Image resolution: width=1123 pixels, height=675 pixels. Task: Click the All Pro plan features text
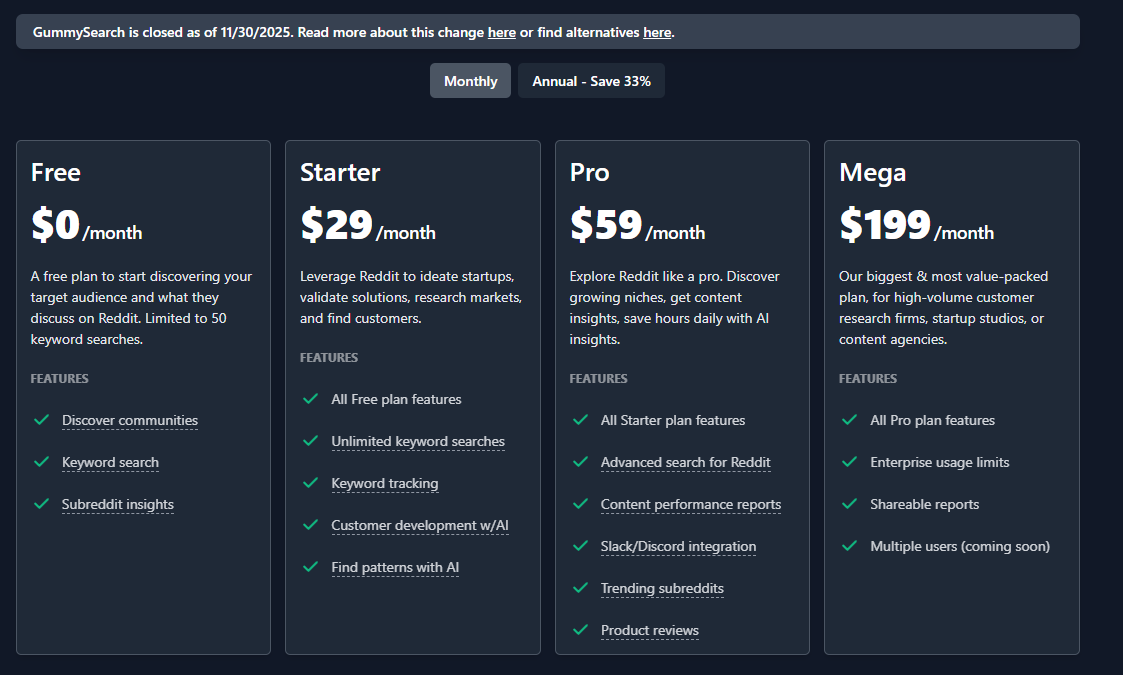(x=932, y=421)
